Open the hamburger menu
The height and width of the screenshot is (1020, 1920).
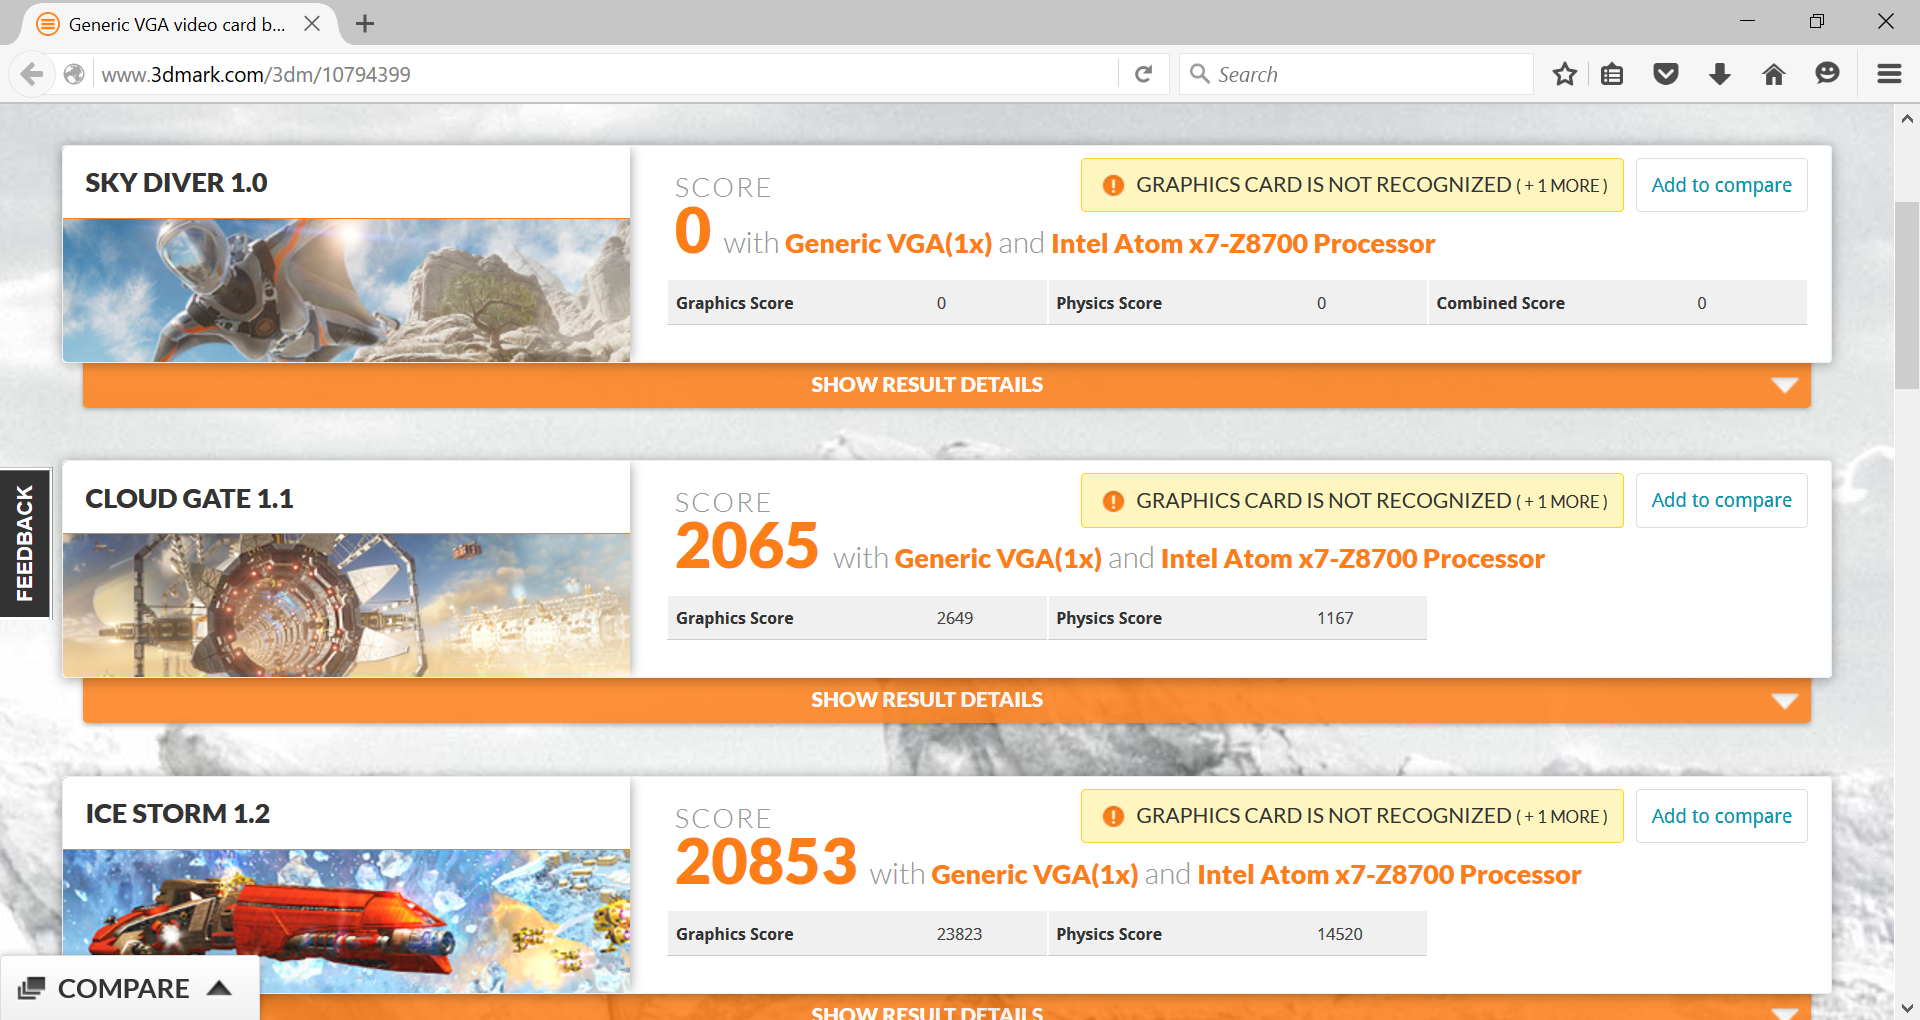point(1889,74)
